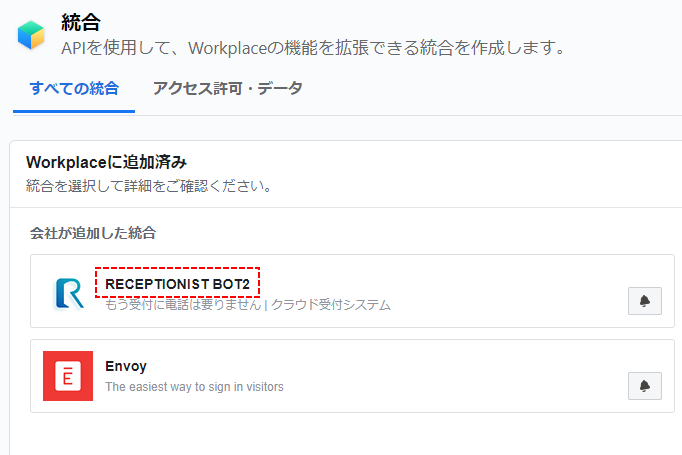This screenshot has width=682, height=455.
Task: Click the 会社が追加した統合 section label
Action: point(93,233)
